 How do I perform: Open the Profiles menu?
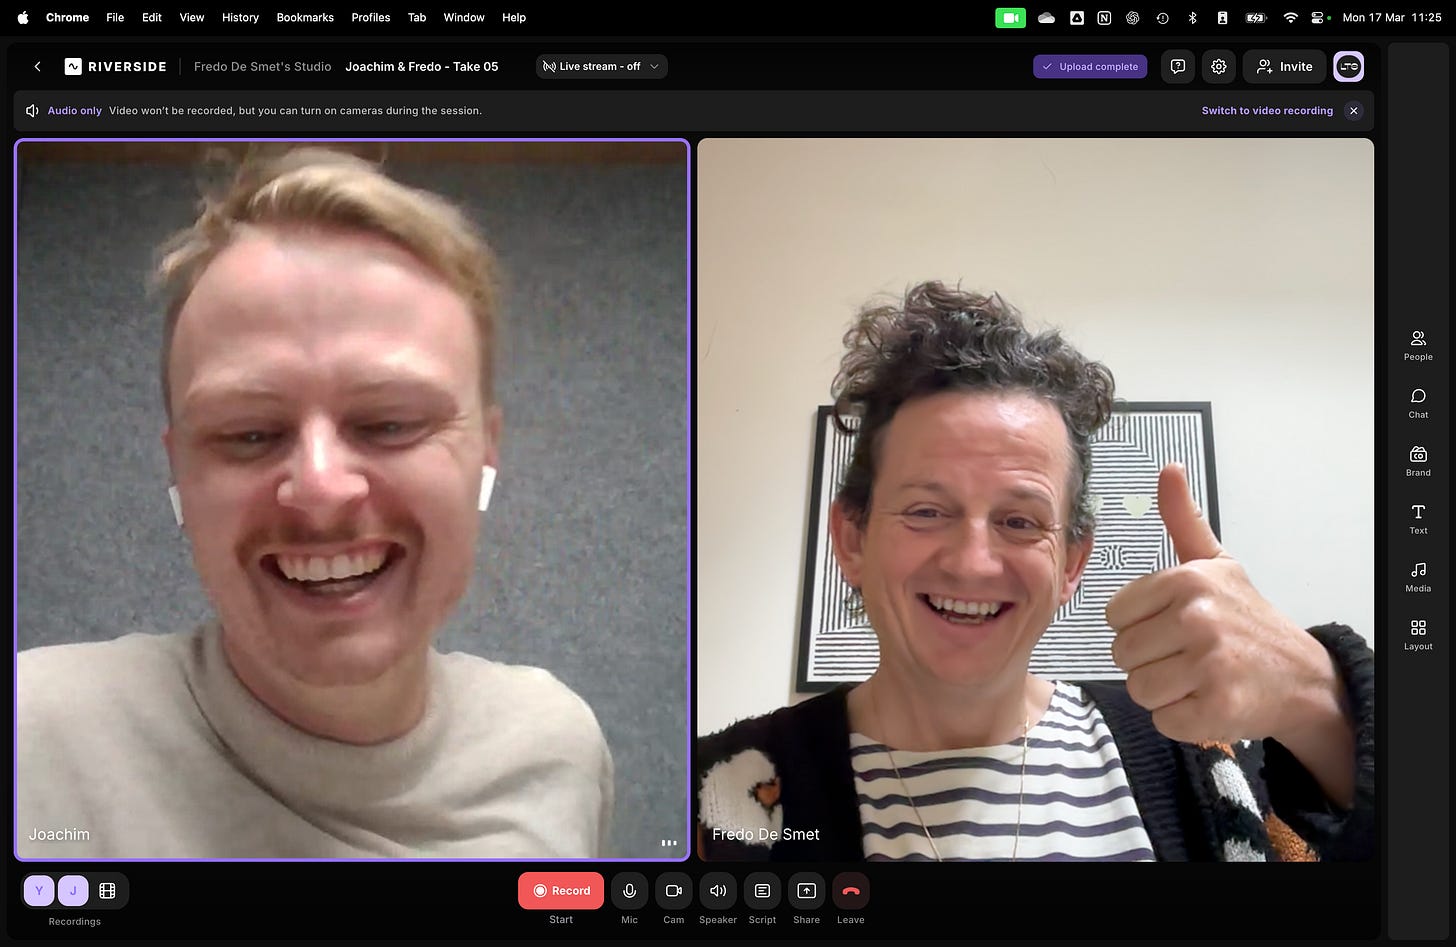pyautogui.click(x=371, y=17)
